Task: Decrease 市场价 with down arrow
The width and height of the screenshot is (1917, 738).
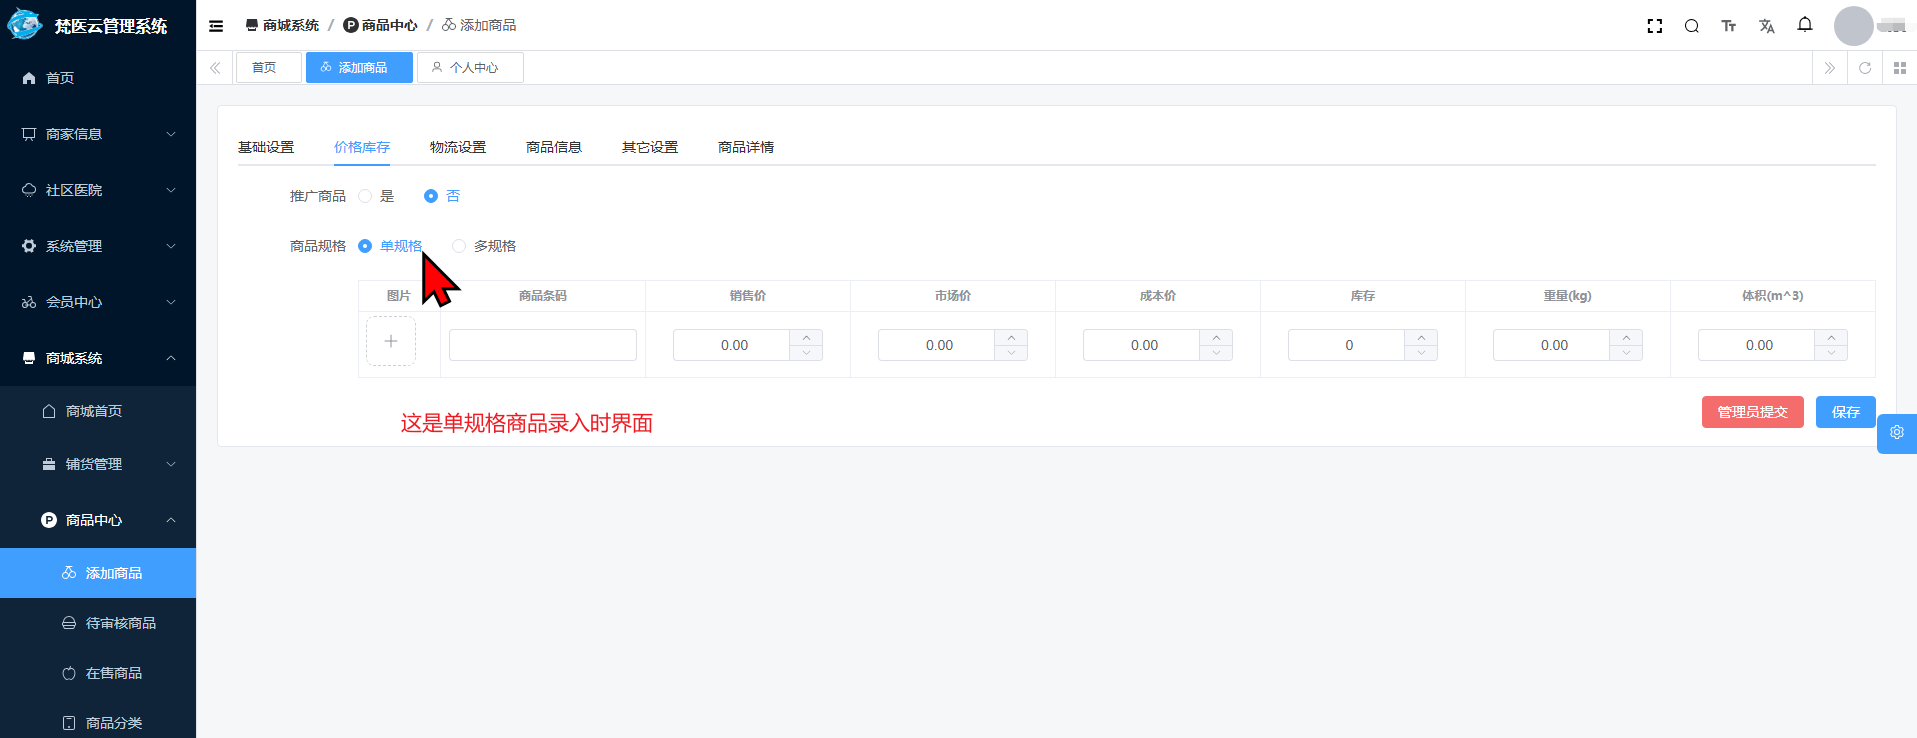Action: click(1011, 353)
